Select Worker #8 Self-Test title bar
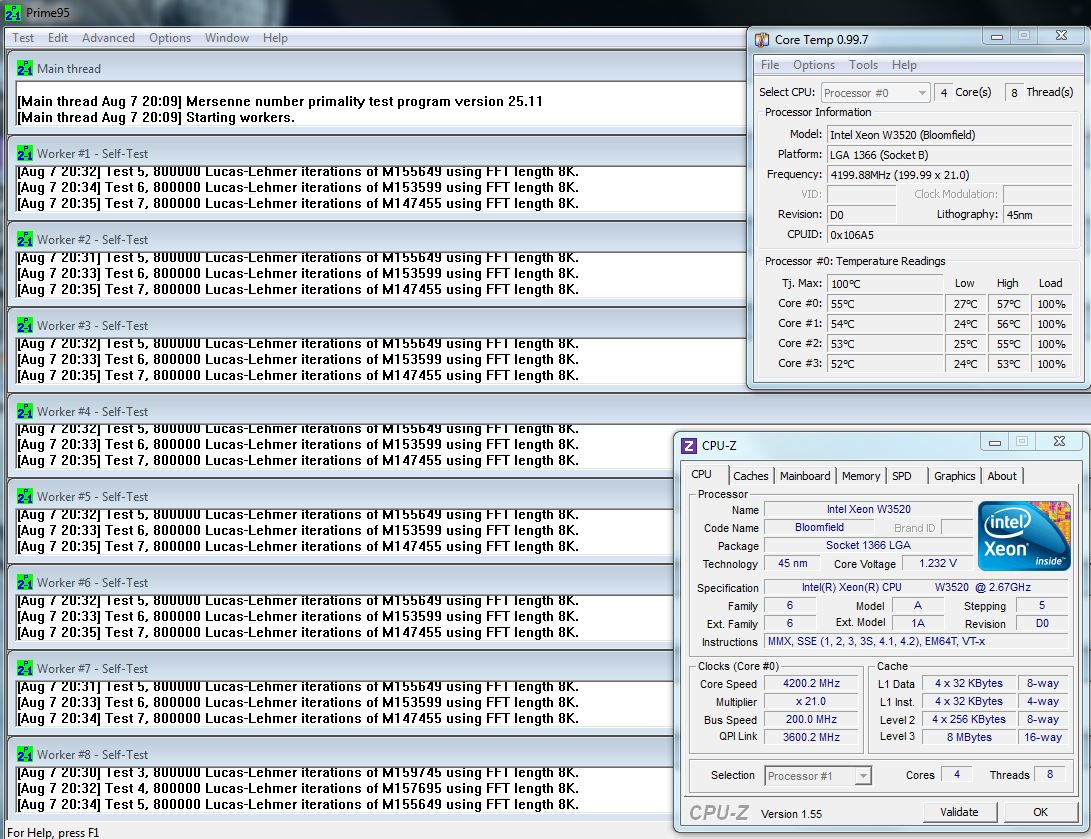Viewport: 1091px width, 839px height. (341, 754)
